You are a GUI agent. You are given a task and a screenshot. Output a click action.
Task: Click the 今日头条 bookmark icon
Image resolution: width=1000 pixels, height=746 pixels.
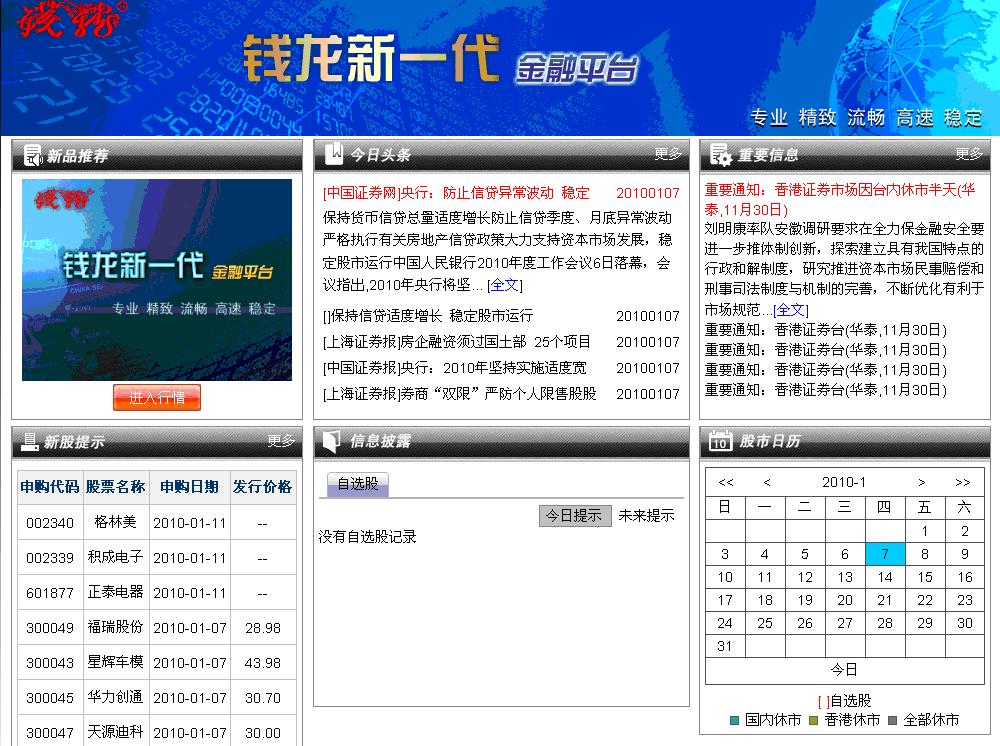coord(334,154)
